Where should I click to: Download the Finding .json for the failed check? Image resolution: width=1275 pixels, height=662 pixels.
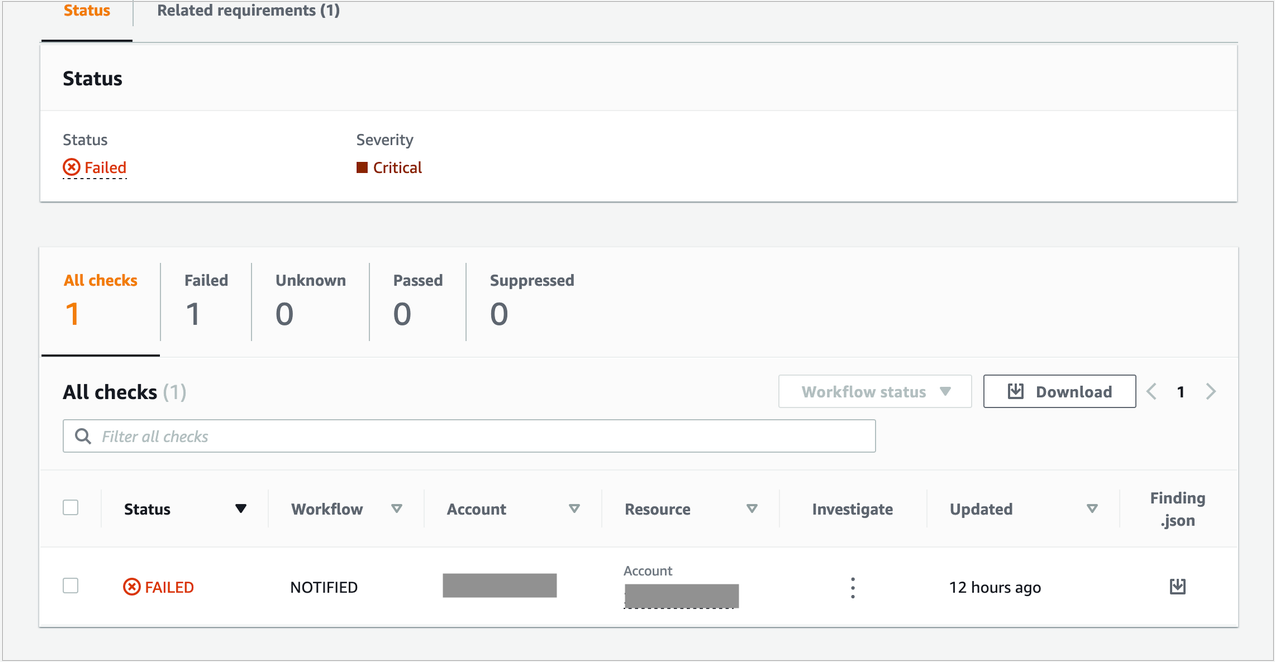pos(1177,586)
